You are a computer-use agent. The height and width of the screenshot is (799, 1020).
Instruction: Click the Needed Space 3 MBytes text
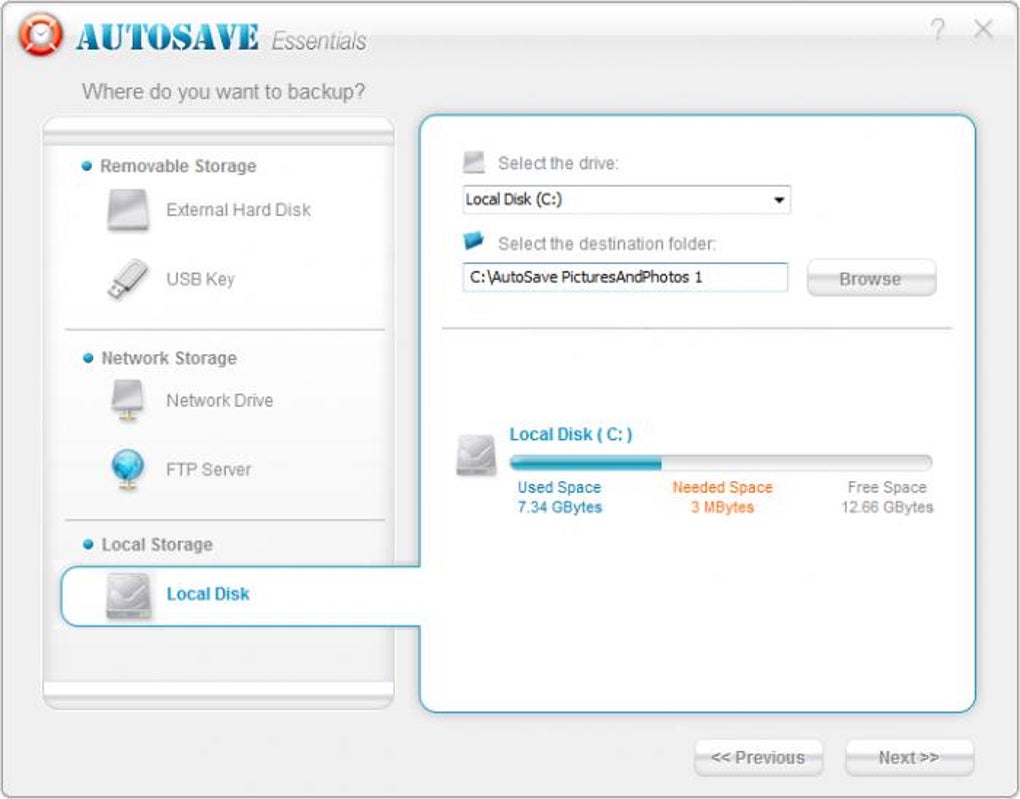pos(722,497)
